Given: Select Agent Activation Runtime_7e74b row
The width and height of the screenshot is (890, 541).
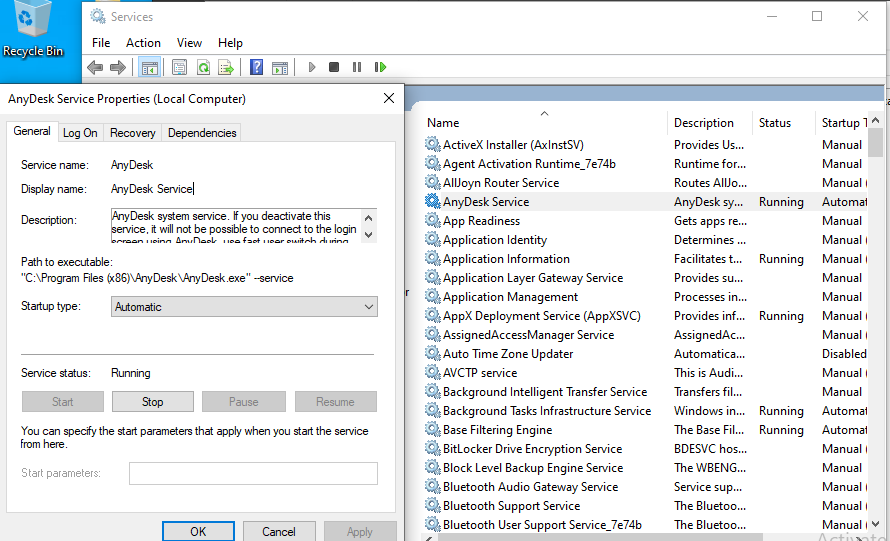Looking at the screenshot, I should point(646,163).
